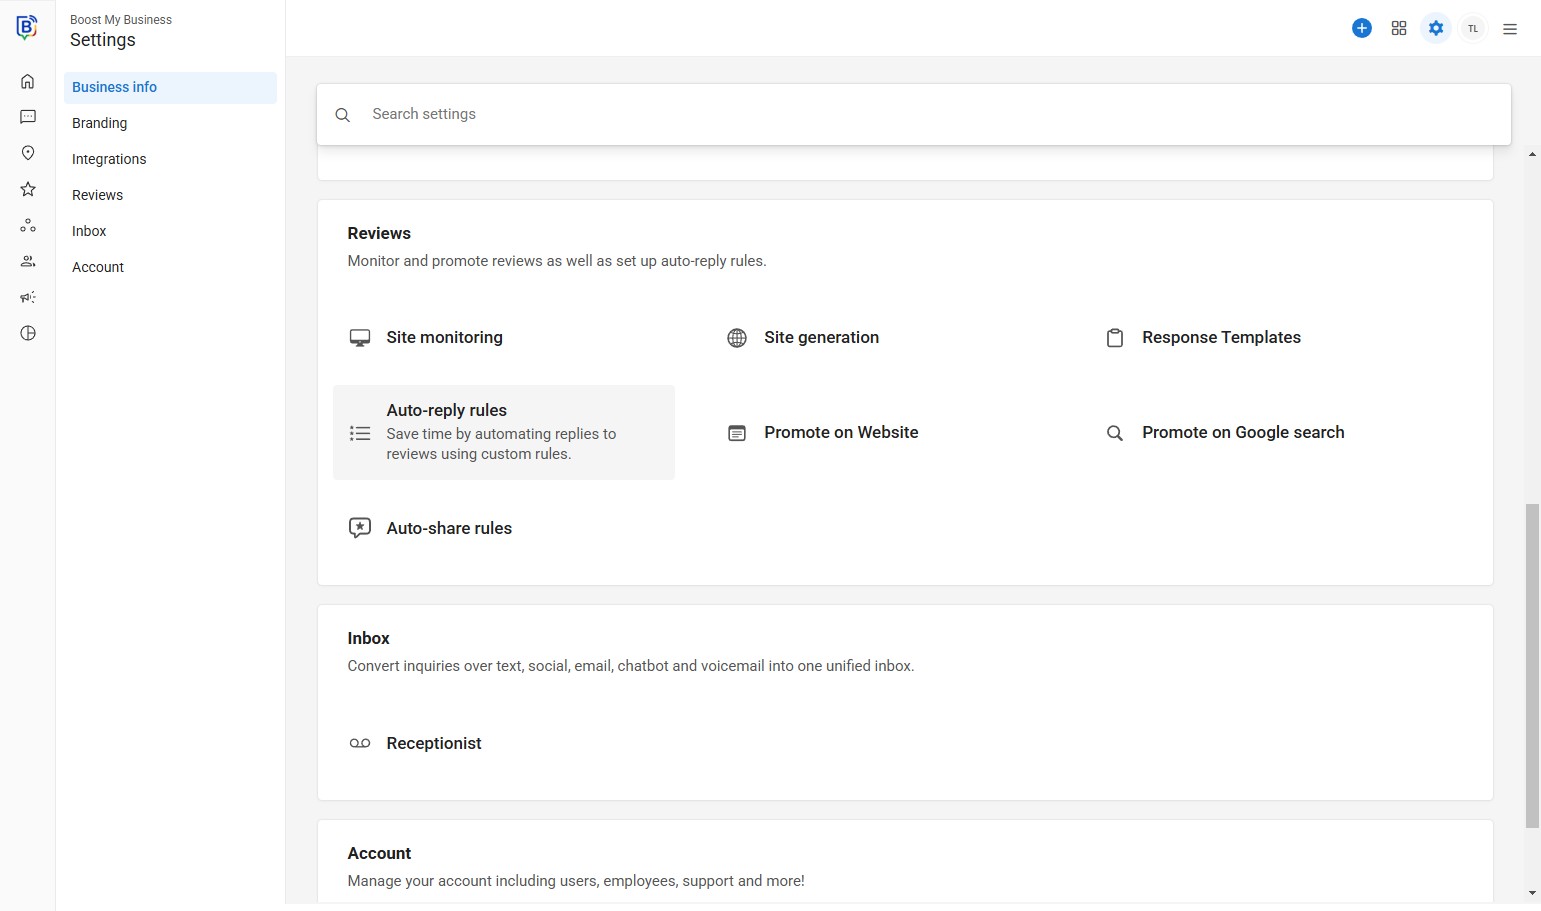Click the vertical scrollbar thumb
The width and height of the screenshot is (1541, 911).
[x=1532, y=666]
